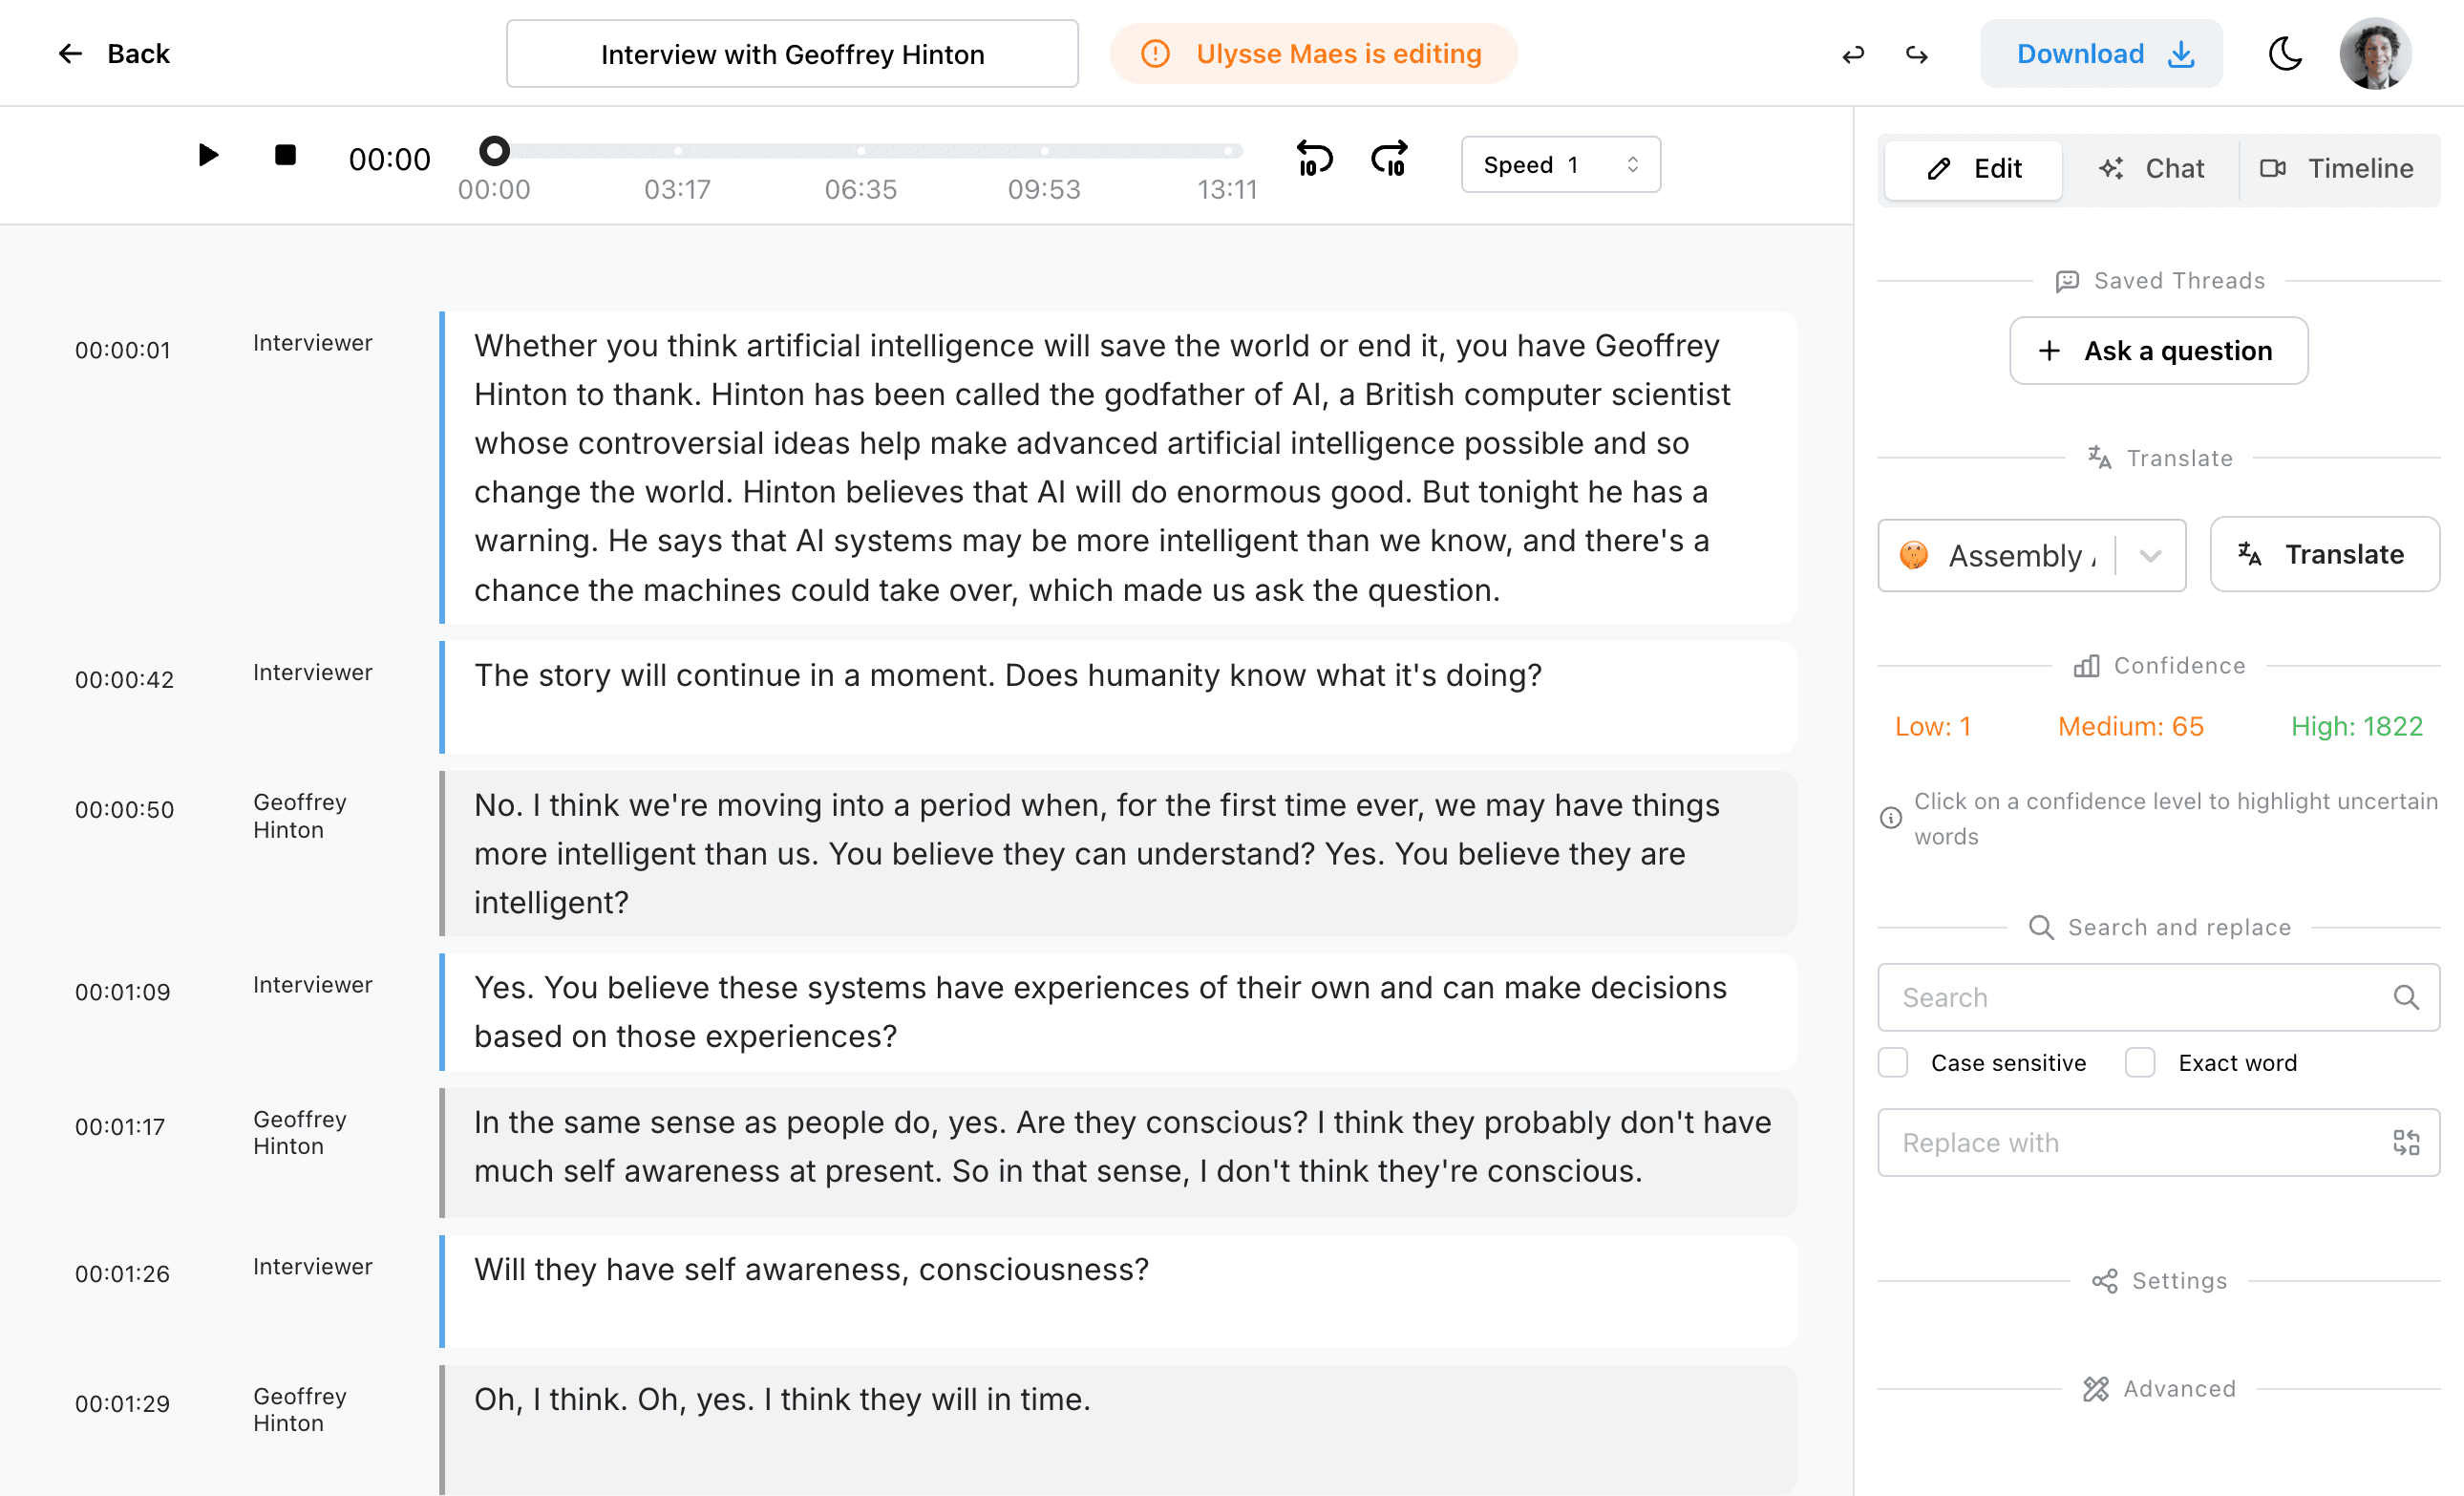Redo the last edit
Screen dimensions: 2464x1496
(1916, 53)
